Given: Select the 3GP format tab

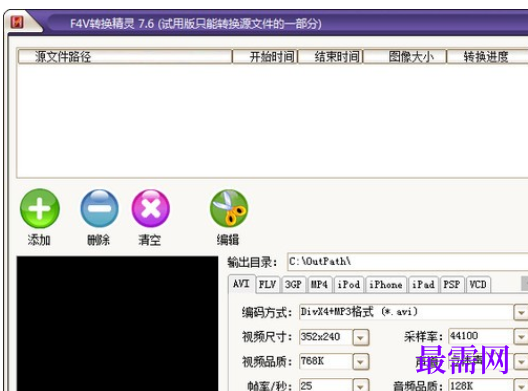Looking at the screenshot, I should click(293, 285).
